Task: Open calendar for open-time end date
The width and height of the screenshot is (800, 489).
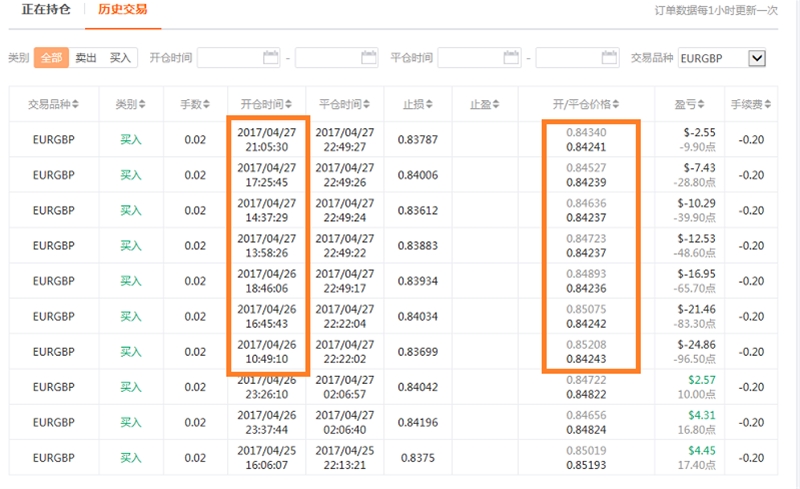Action: (x=368, y=57)
